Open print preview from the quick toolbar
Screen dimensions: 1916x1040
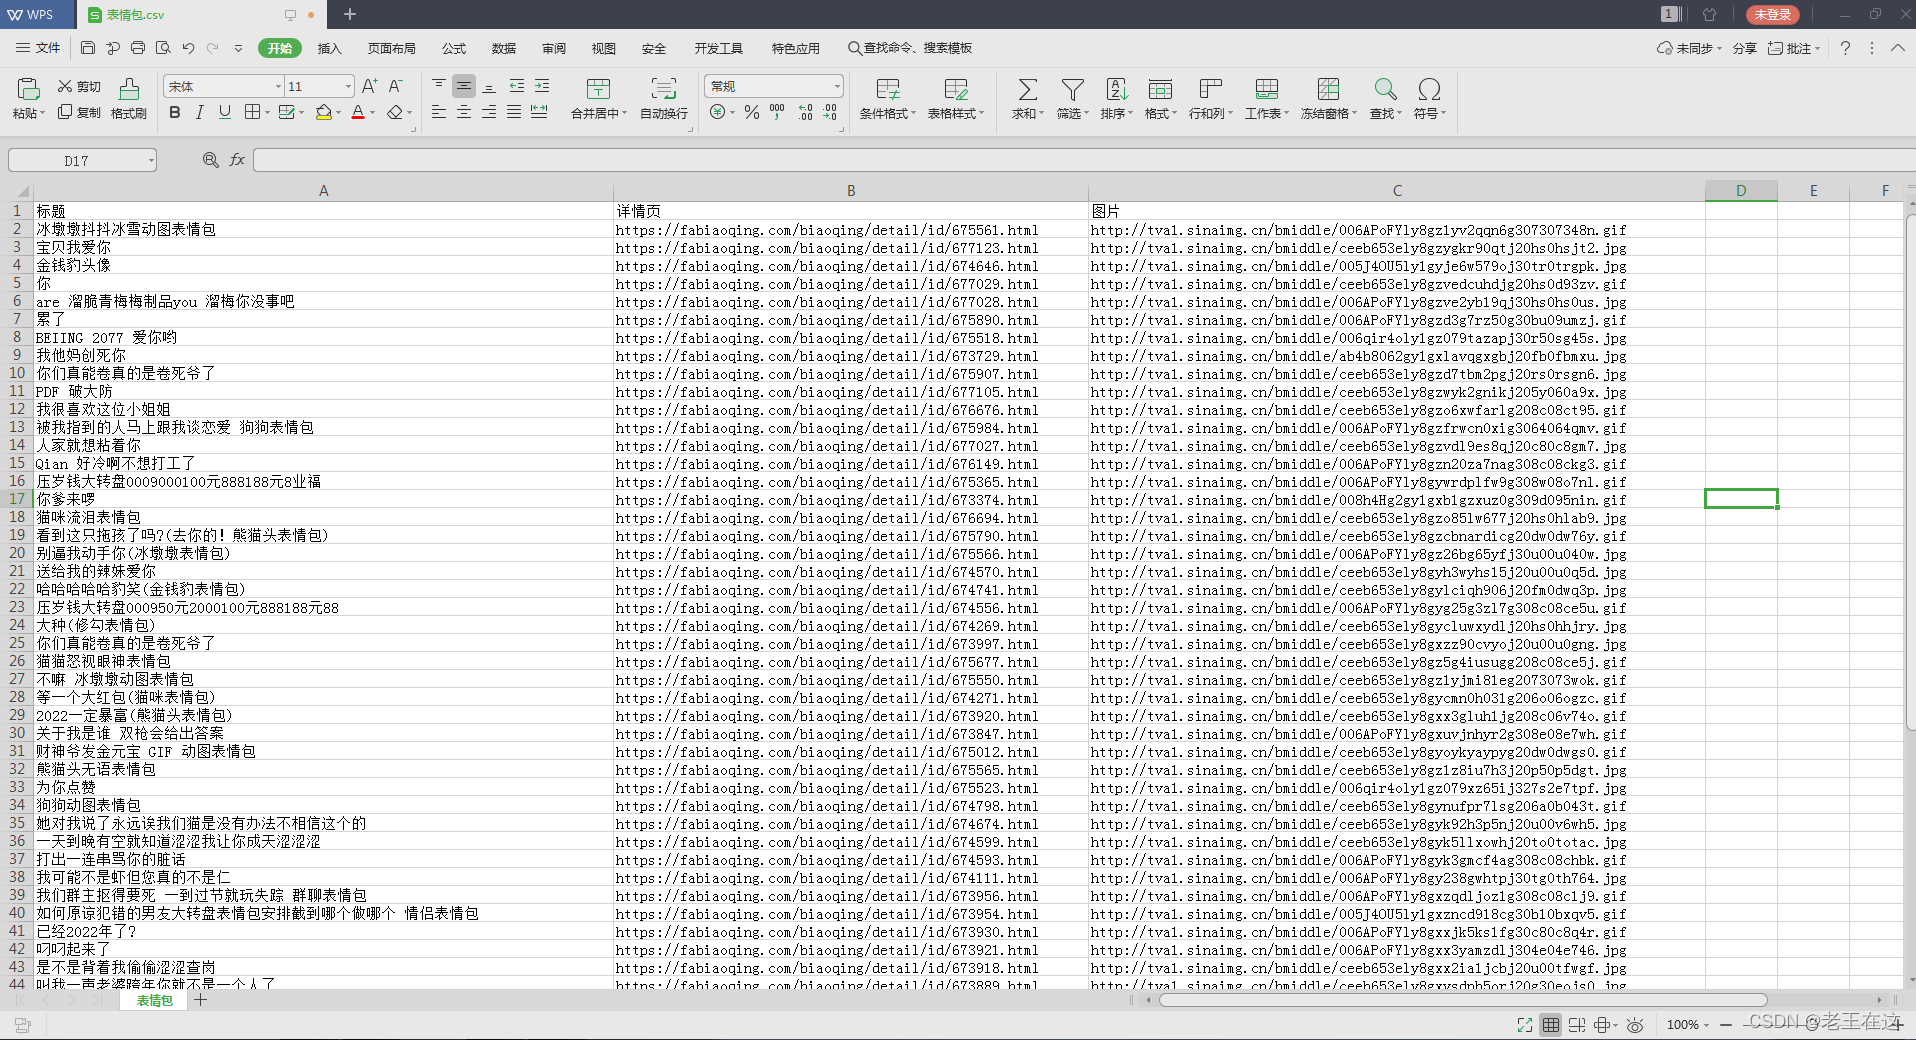(163, 48)
